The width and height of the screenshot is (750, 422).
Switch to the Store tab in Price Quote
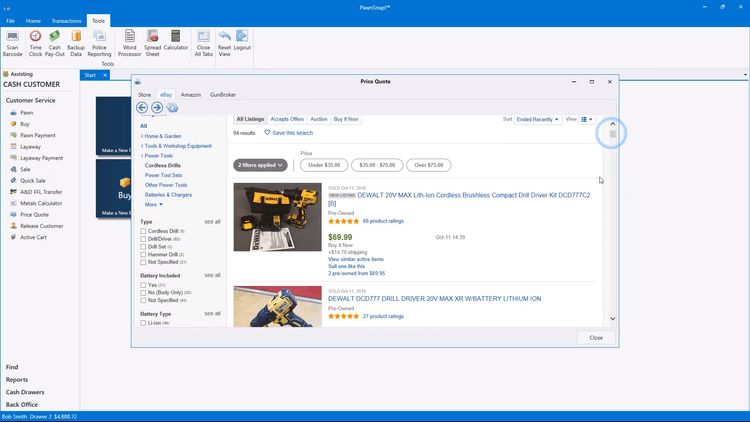(x=144, y=95)
